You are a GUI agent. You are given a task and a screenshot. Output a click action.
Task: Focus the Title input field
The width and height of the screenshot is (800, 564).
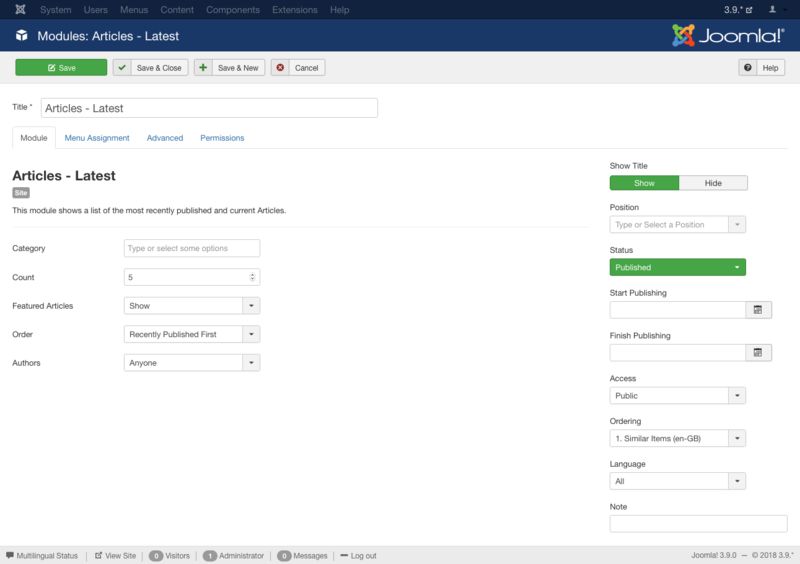pyautogui.click(x=209, y=108)
